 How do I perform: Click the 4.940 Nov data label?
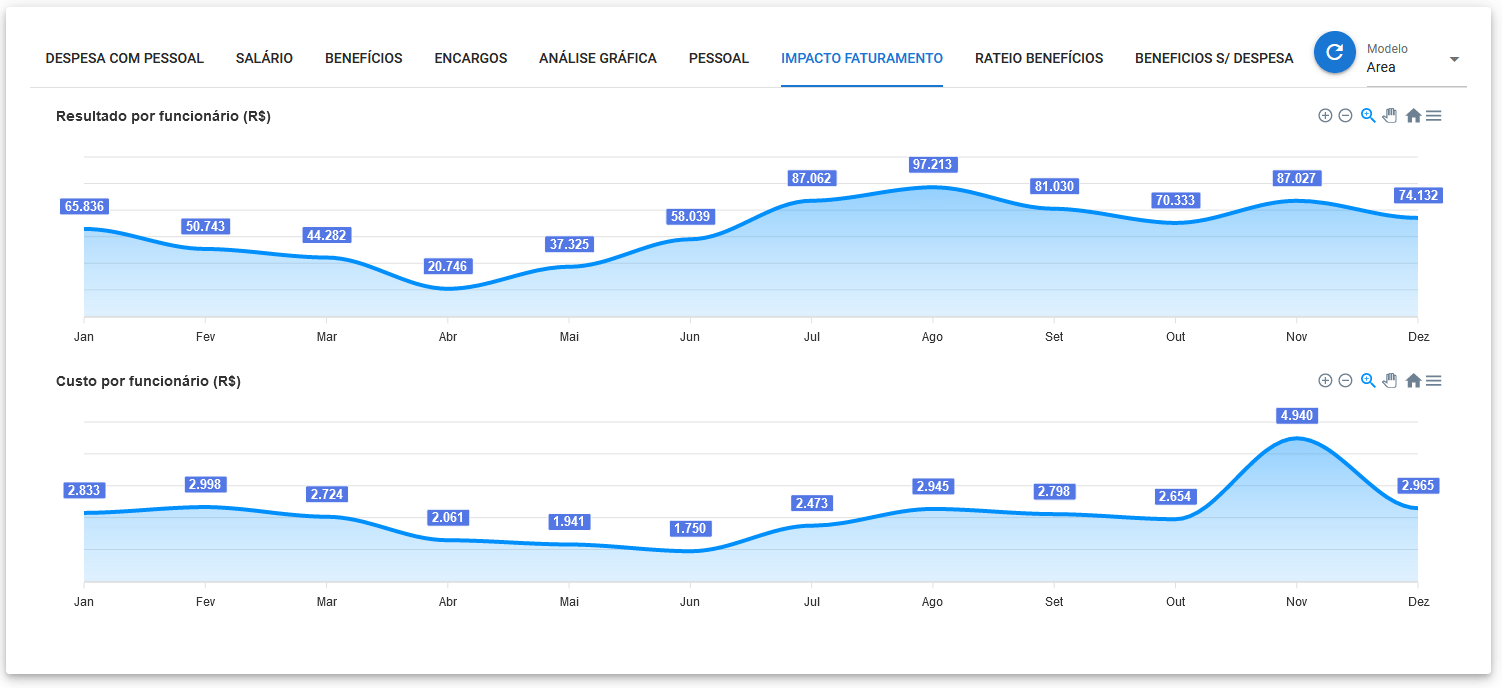click(1296, 416)
